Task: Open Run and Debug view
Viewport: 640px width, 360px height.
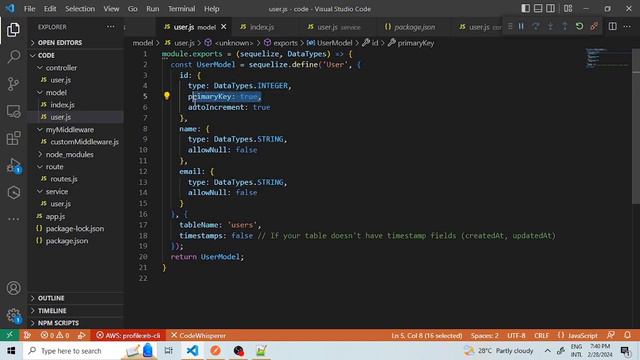Action: point(13,165)
